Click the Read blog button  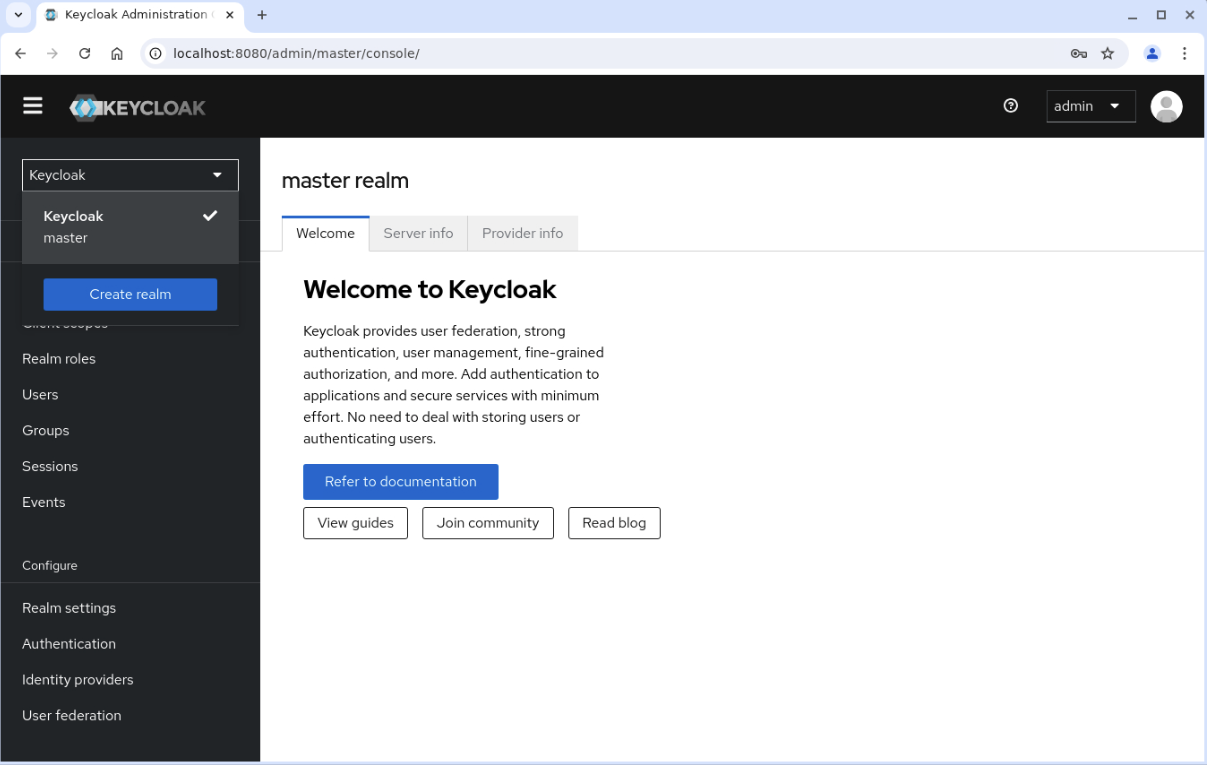[614, 523]
